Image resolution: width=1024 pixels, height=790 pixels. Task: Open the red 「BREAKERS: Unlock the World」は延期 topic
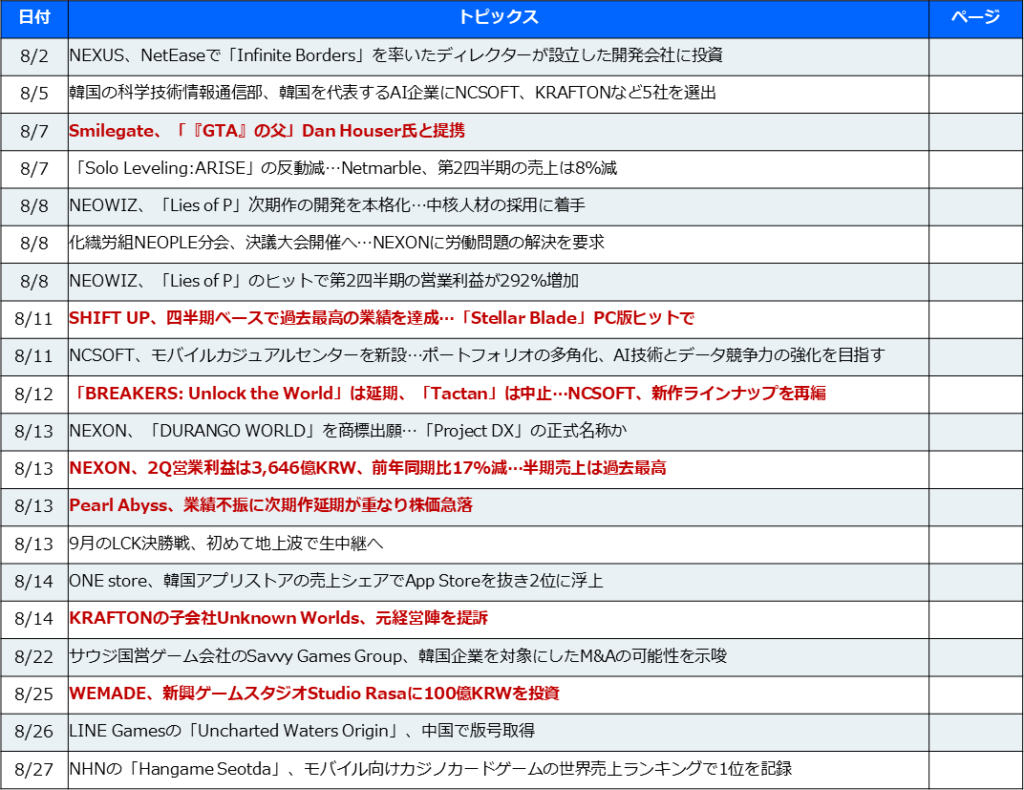click(x=449, y=393)
